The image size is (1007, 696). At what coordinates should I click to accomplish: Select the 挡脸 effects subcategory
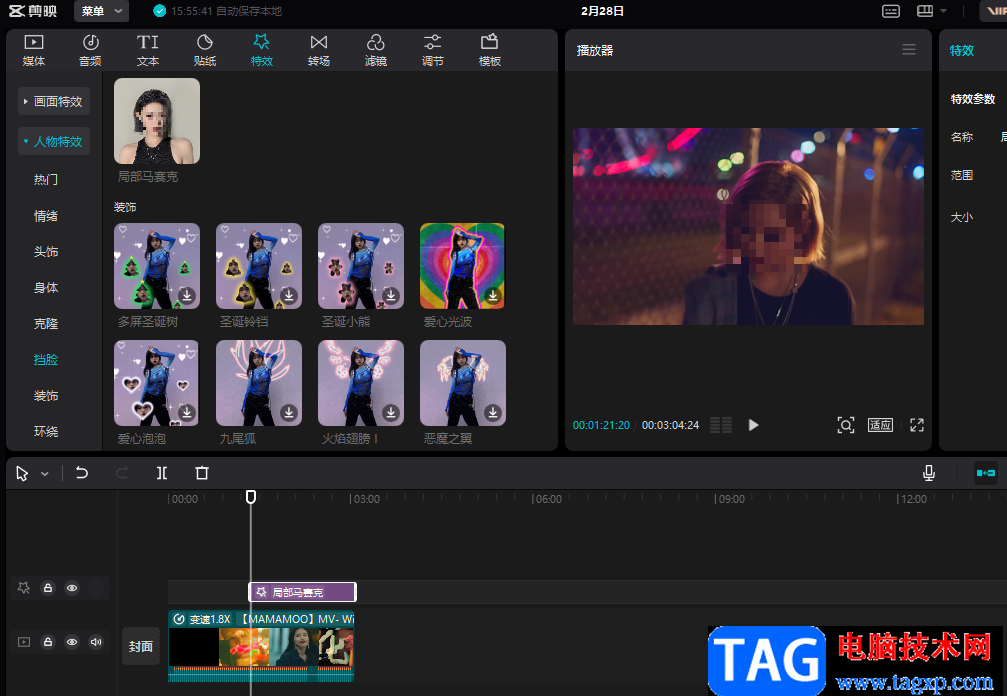46,360
